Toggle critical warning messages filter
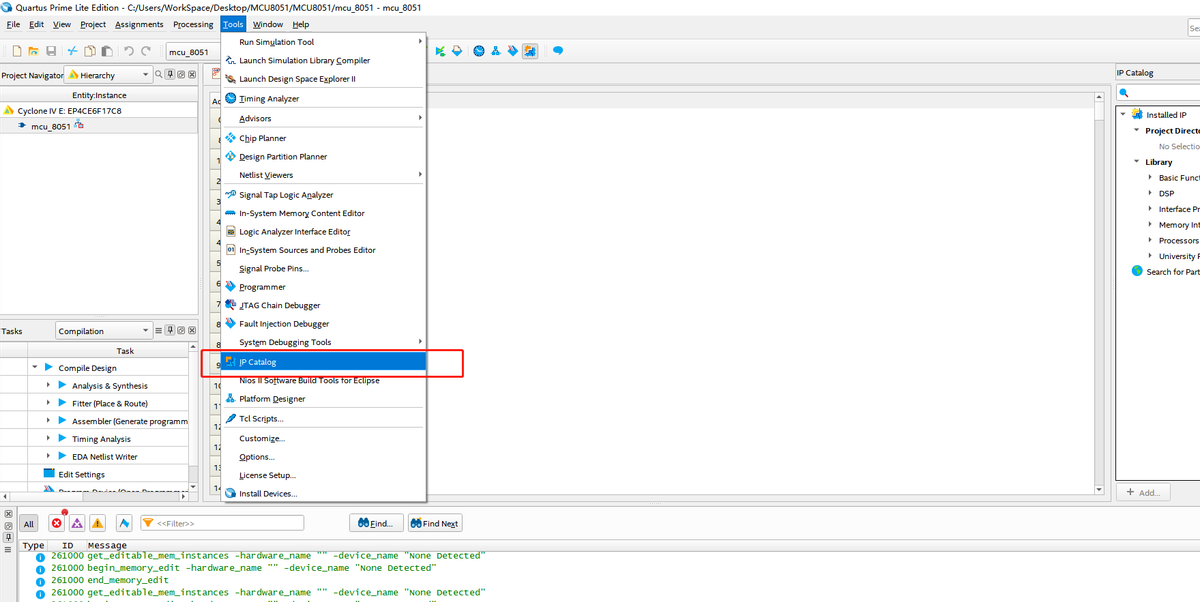This screenshot has width=1200, height=602. tap(77, 523)
